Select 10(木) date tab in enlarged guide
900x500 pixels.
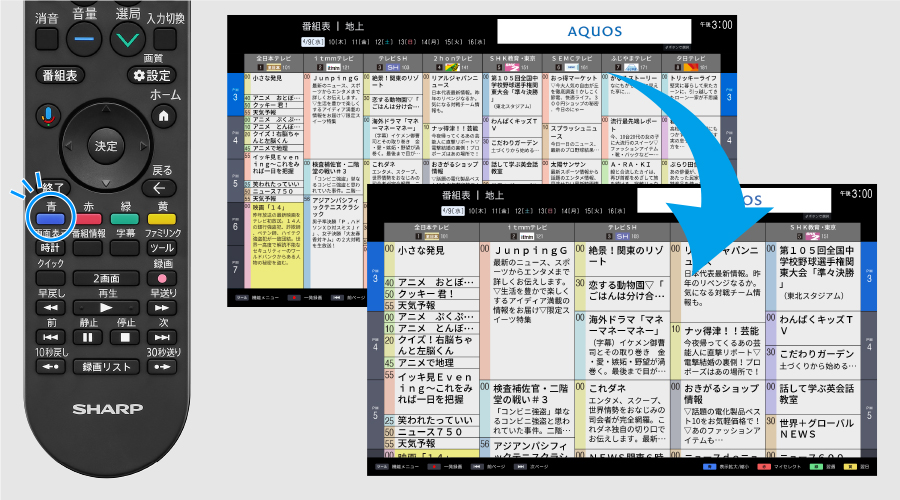[x=479, y=211]
